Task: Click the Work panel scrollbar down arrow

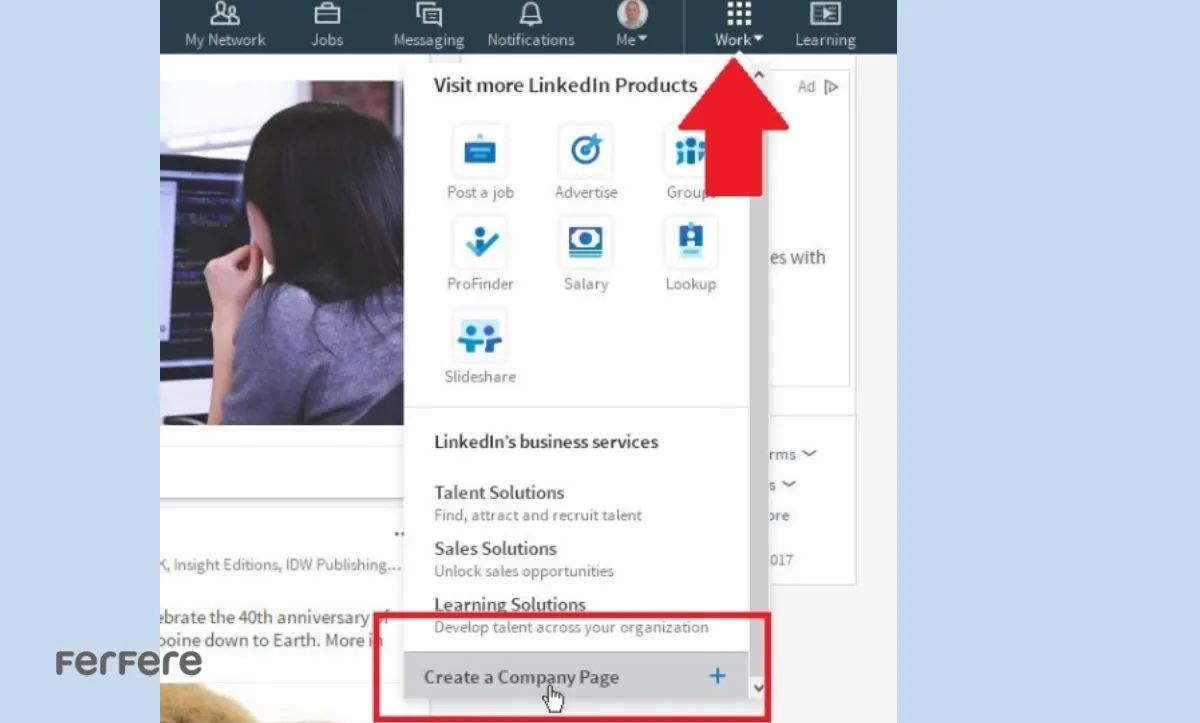Action: tap(758, 687)
